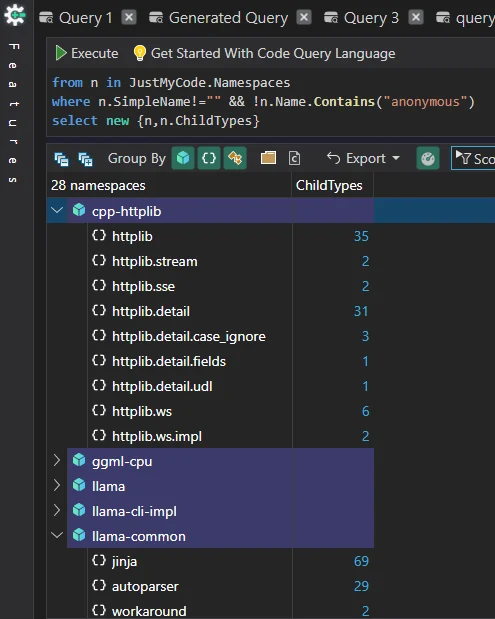
Task: Open the Features gear icon in sidebar
Action: (x=15, y=15)
